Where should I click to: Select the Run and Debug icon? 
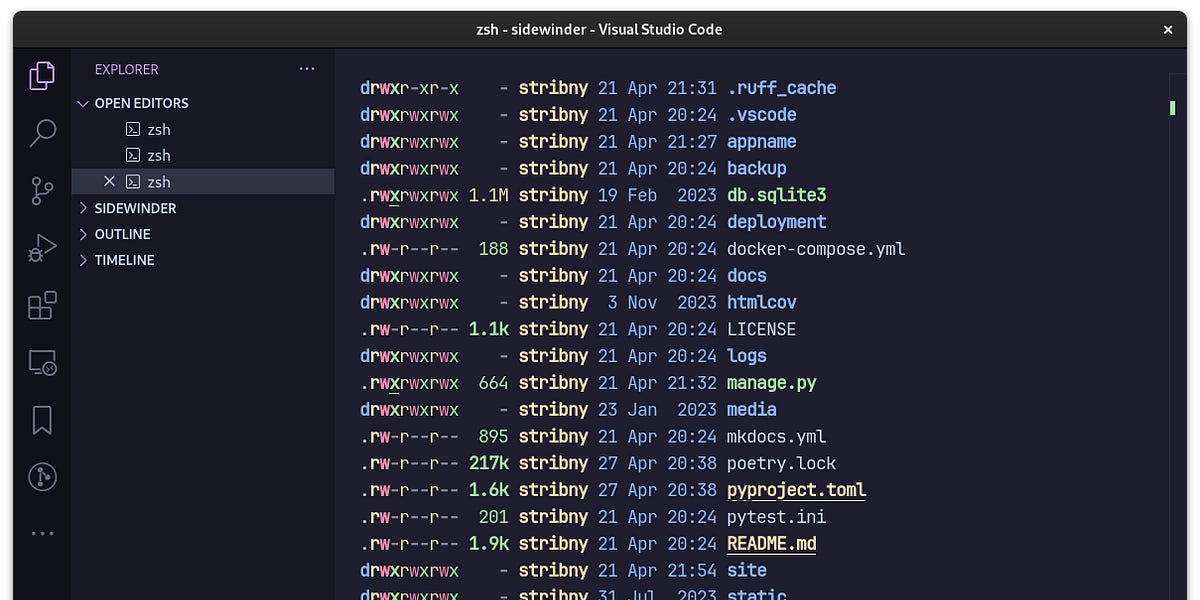41,247
